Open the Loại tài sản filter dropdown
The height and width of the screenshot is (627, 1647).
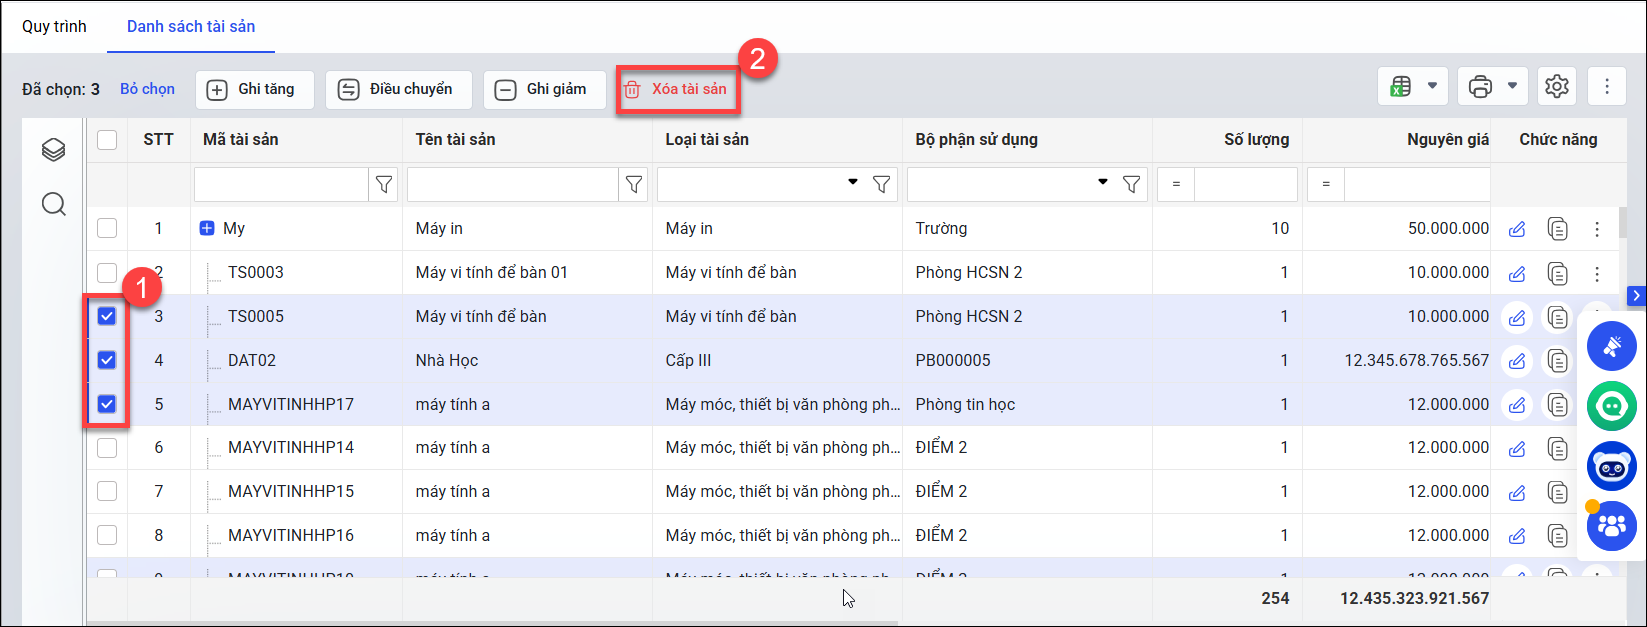[x=853, y=183]
